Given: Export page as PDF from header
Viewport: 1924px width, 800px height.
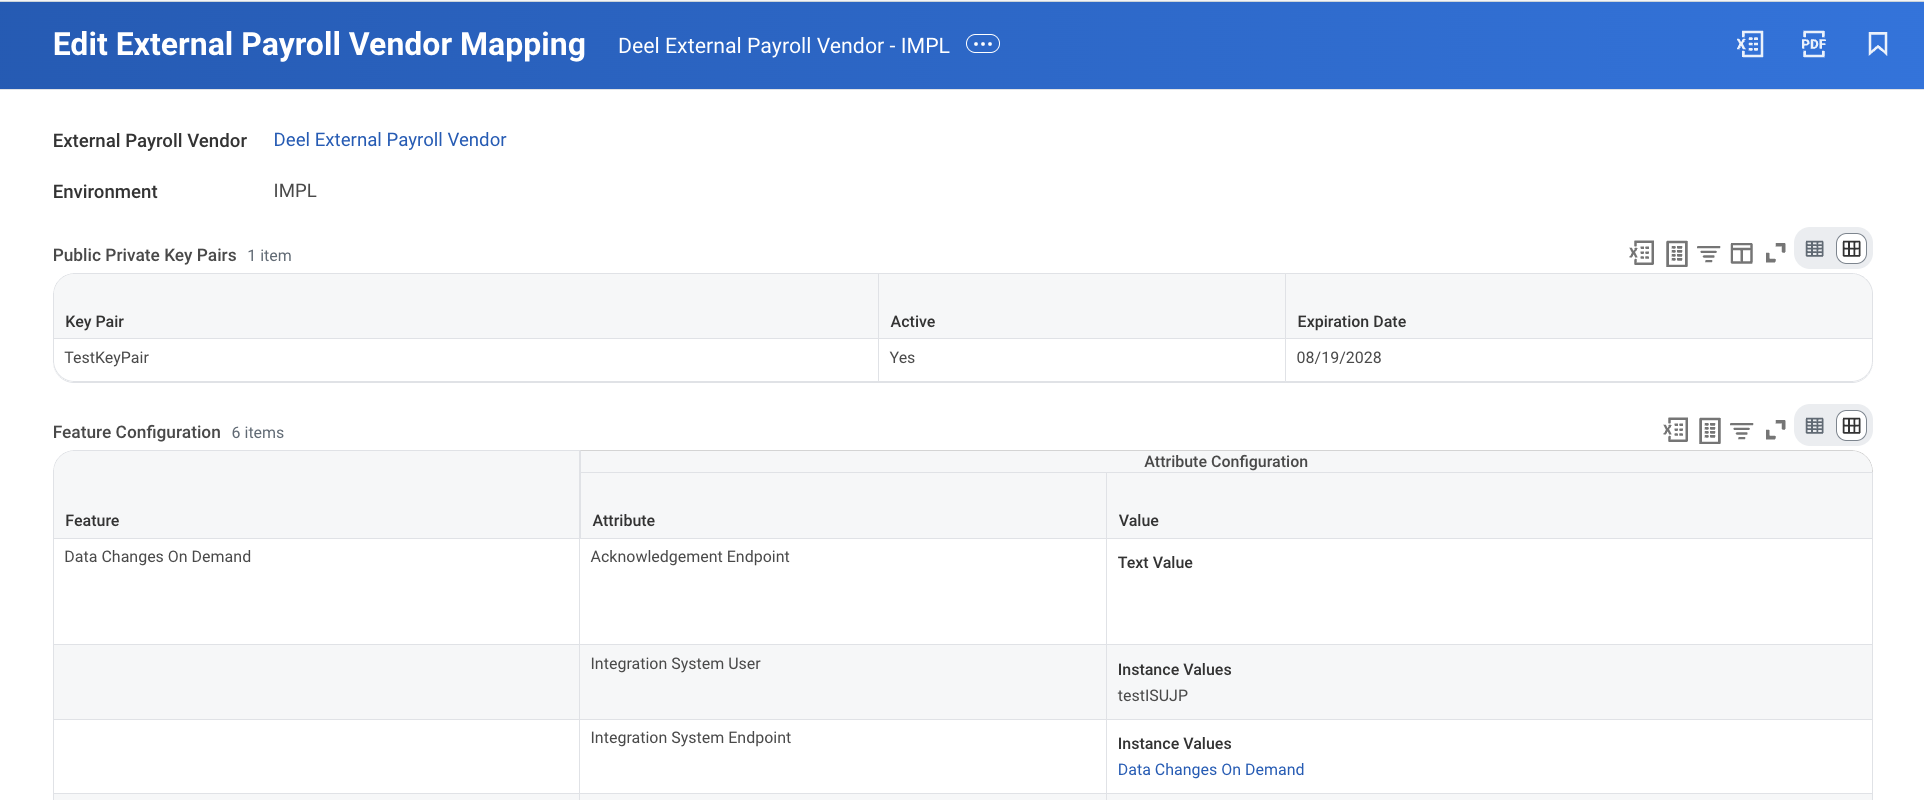Looking at the screenshot, I should (1814, 44).
